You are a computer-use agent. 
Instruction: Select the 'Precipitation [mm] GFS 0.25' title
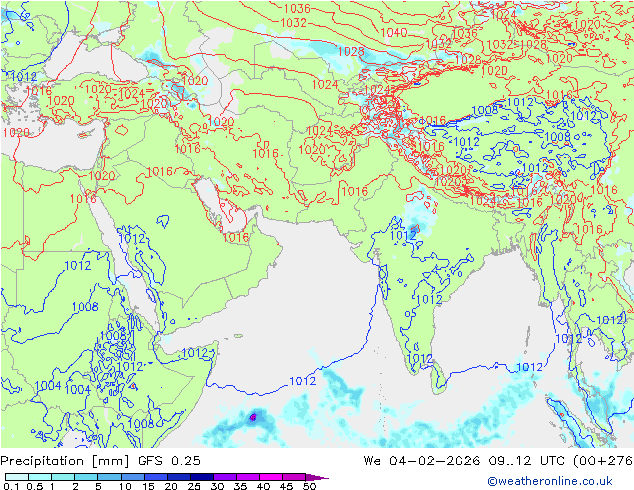point(100,461)
